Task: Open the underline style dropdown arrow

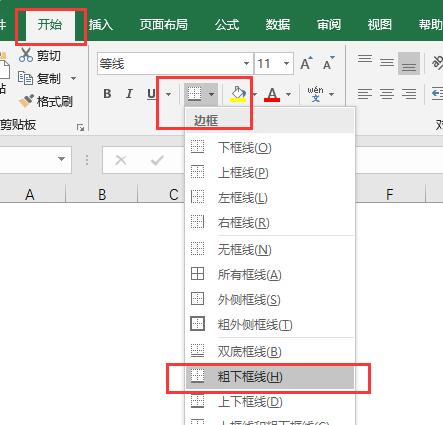Action: [168, 94]
